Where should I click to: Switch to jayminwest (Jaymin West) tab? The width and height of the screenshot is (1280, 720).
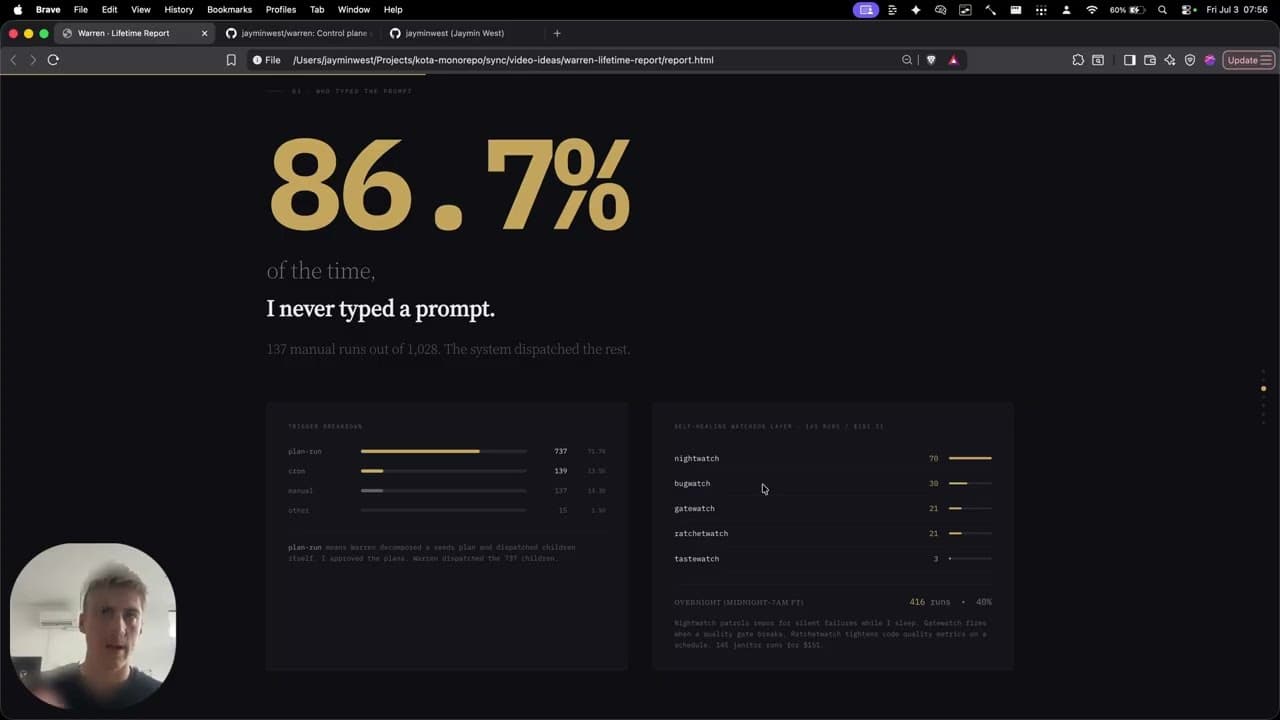[454, 33]
